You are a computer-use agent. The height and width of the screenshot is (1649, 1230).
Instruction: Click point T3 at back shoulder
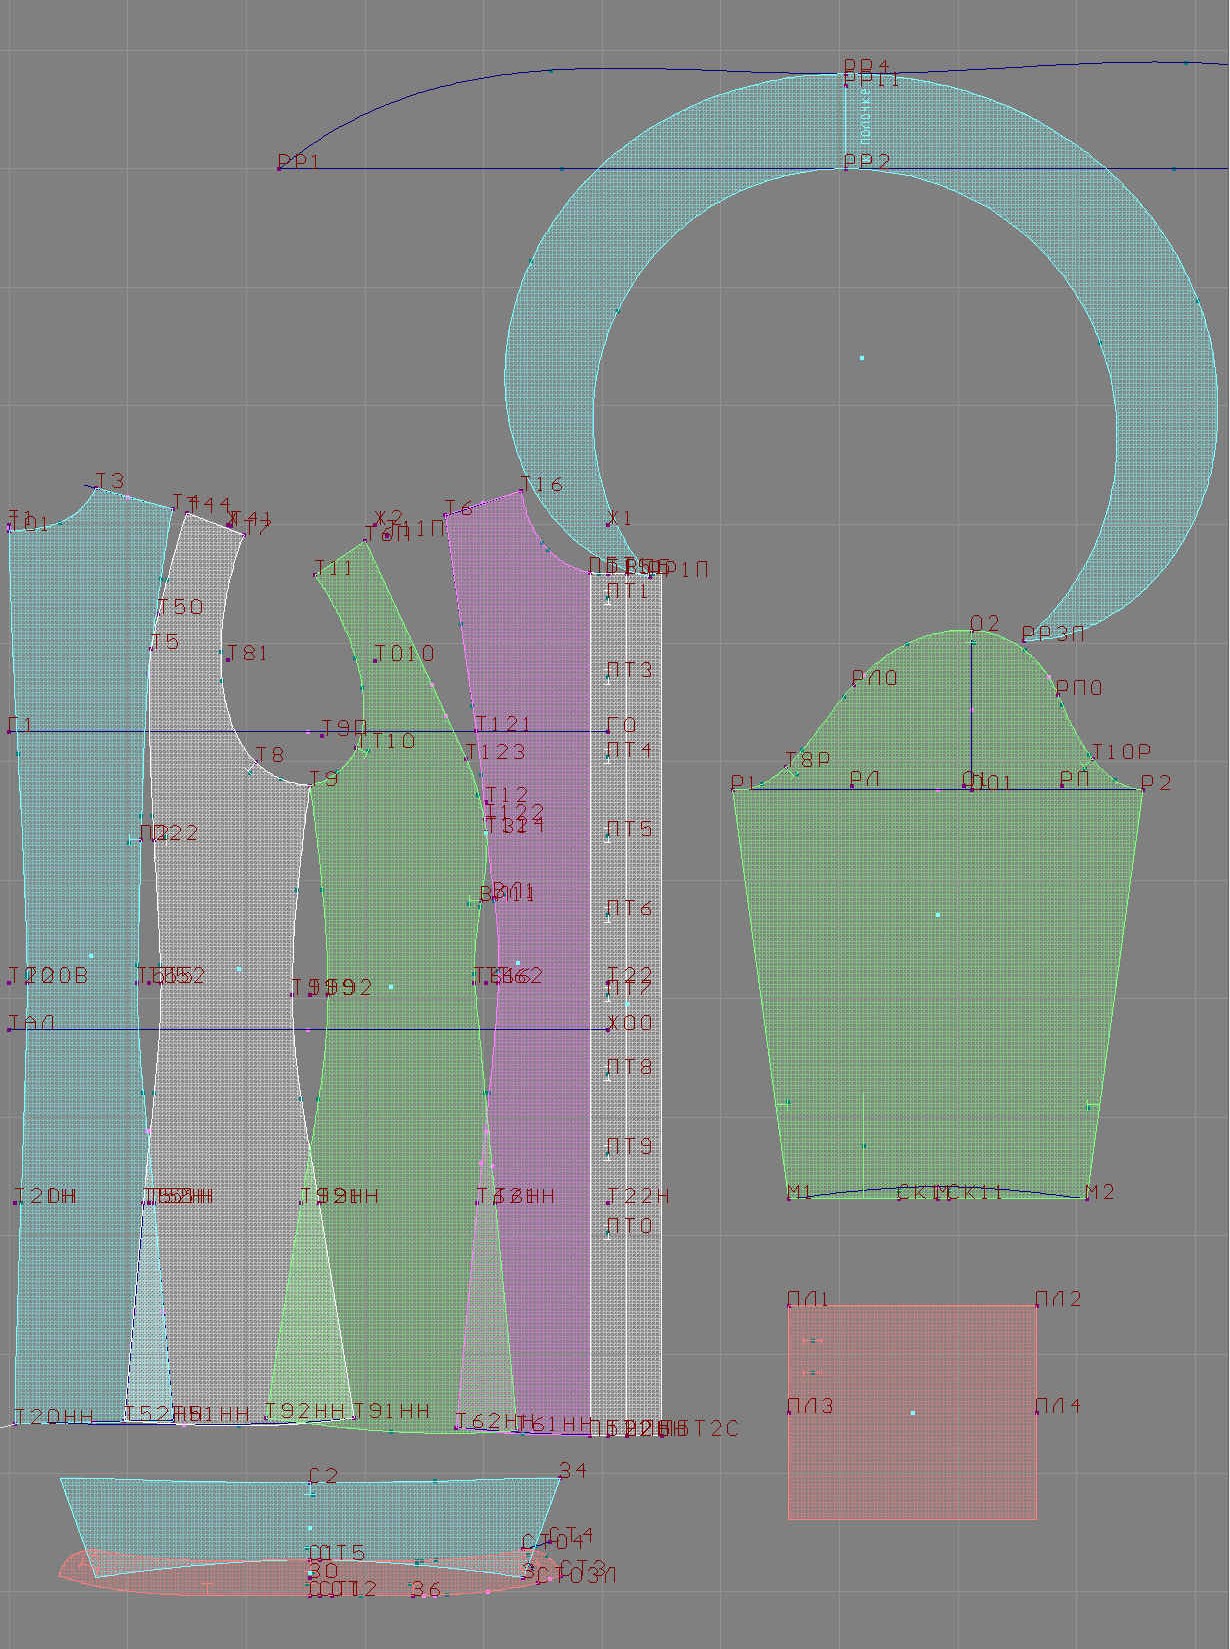96,489
